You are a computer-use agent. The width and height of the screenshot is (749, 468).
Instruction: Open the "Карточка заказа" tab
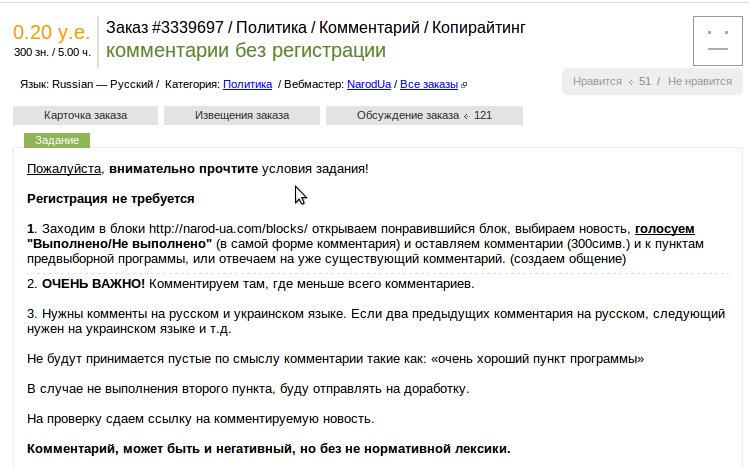(x=85, y=115)
